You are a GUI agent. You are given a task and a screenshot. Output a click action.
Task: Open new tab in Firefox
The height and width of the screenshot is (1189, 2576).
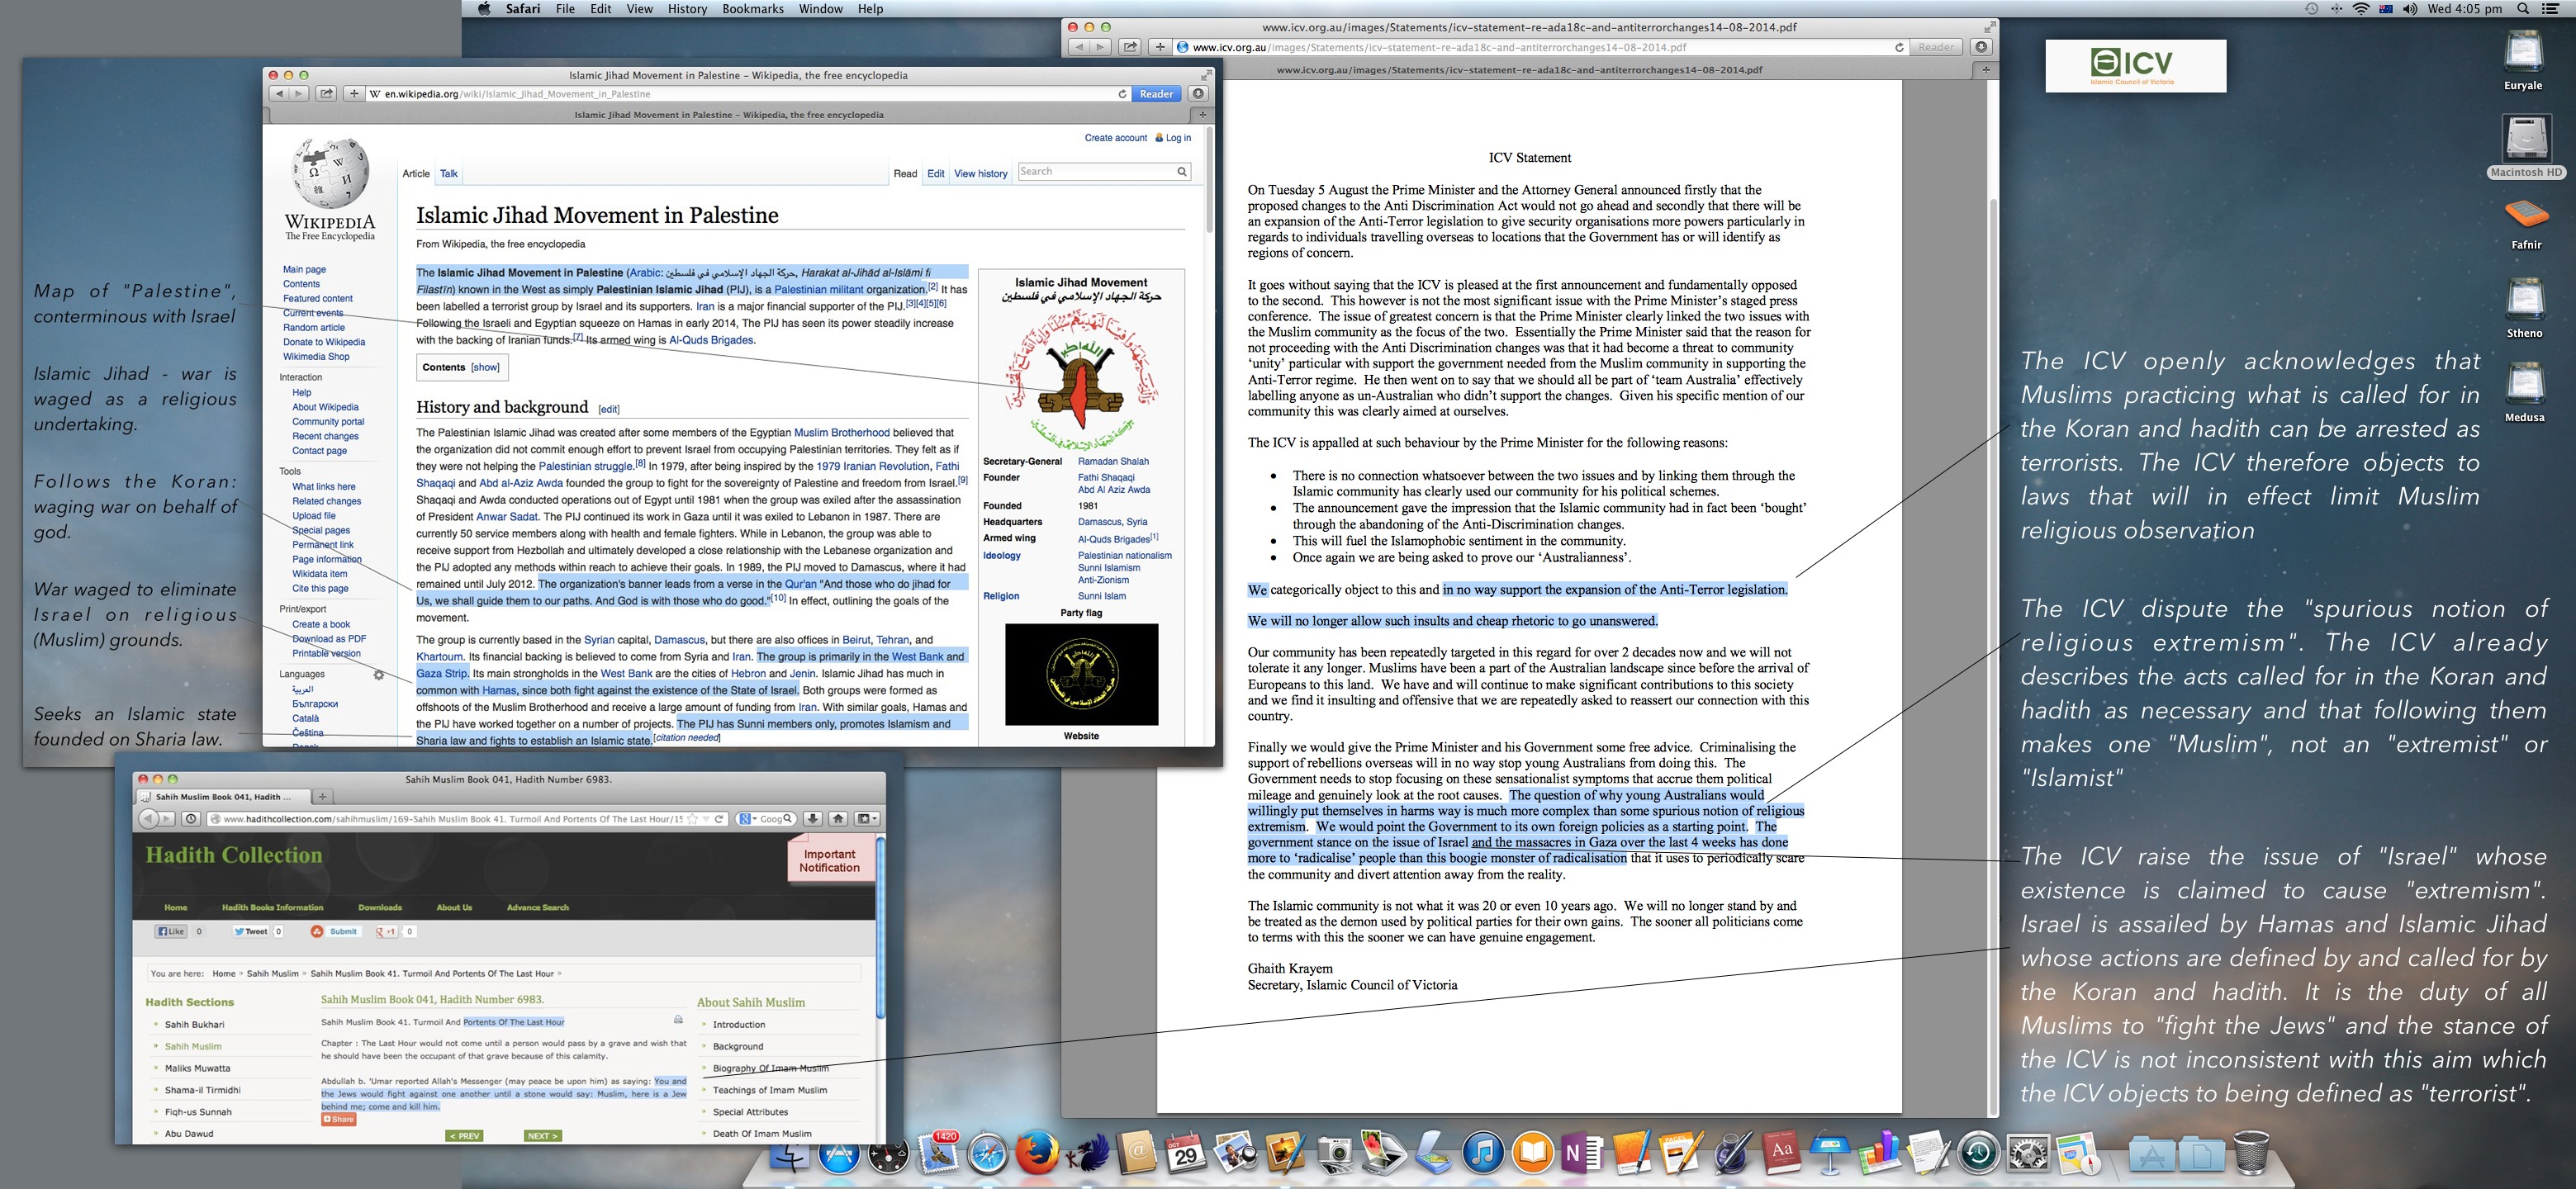(322, 797)
